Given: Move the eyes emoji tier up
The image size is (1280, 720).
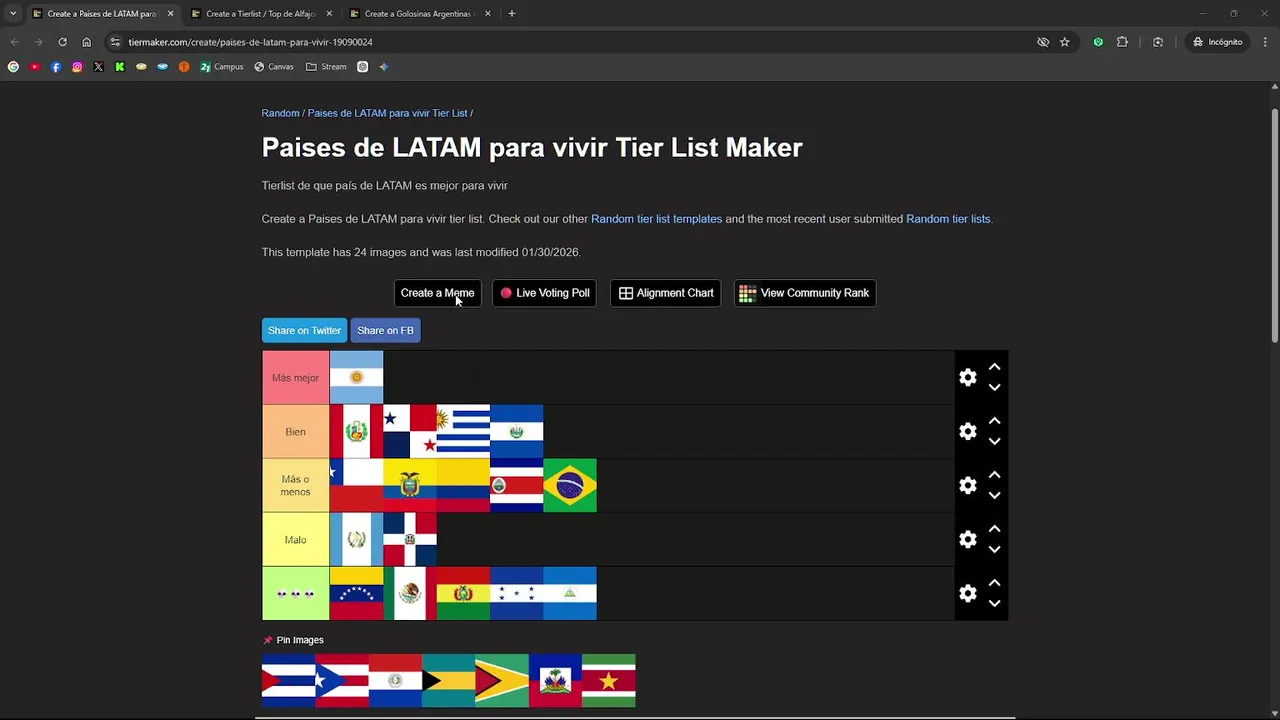Looking at the screenshot, I should [994, 583].
